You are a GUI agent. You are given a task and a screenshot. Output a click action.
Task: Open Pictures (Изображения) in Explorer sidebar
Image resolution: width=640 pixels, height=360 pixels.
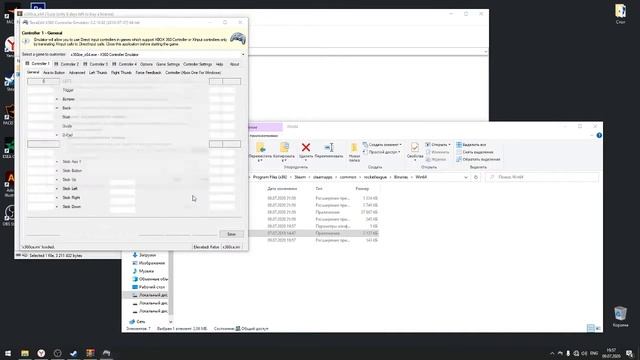tap(149, 263)
